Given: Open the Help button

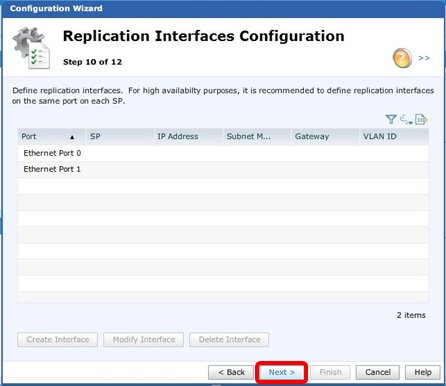Looking at the screenshot, I should [423, 372].
